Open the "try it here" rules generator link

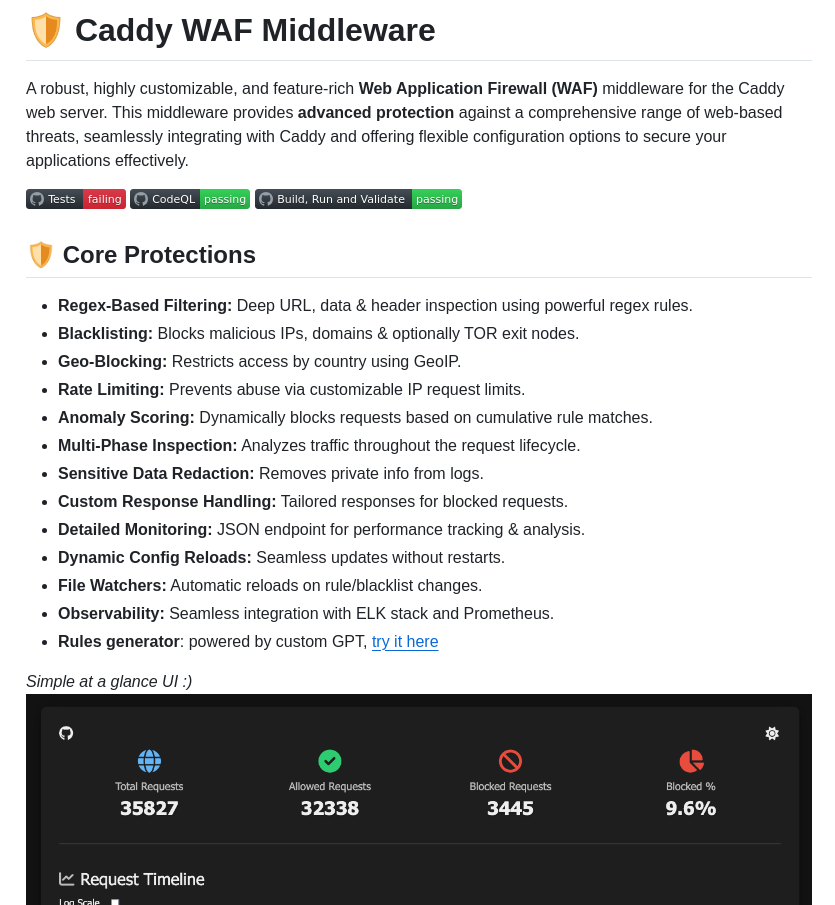[405, 642]
